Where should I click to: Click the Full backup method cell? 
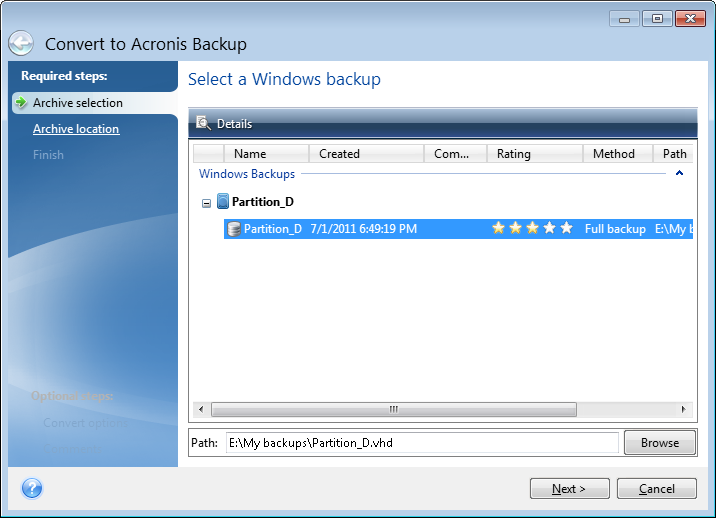point(615,229)
